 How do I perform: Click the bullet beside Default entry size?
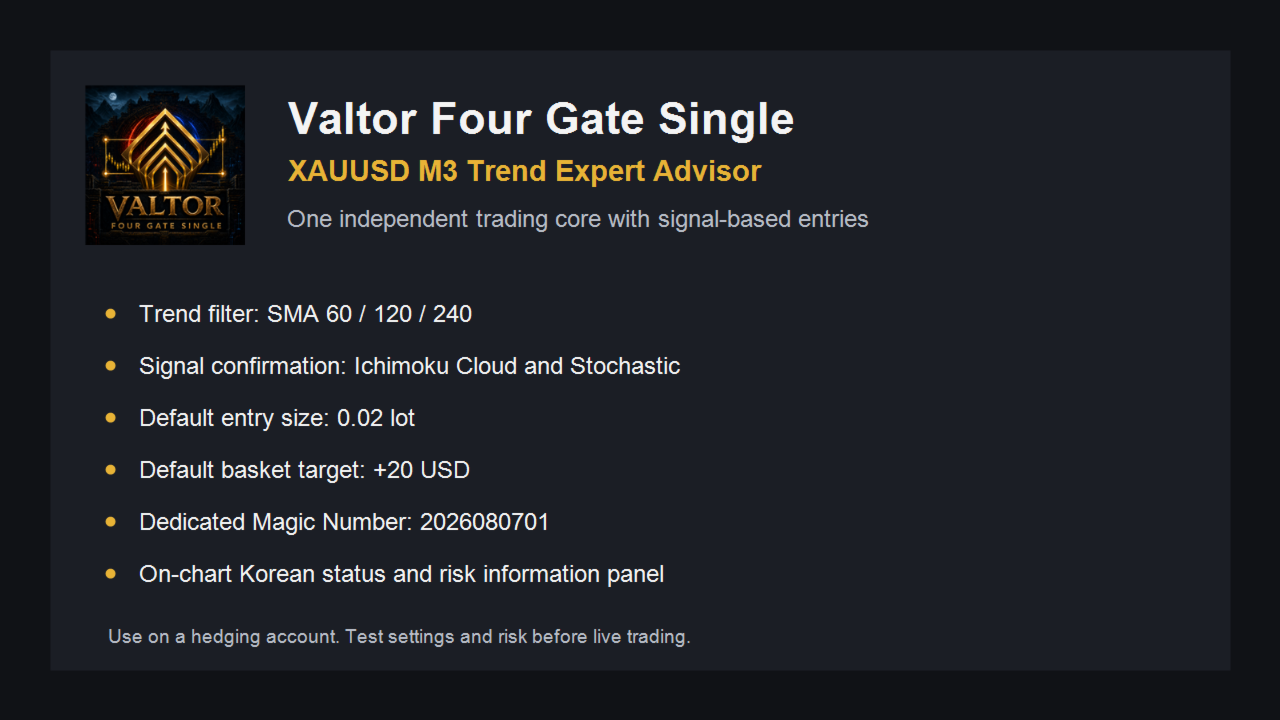(x=110, y=418)
